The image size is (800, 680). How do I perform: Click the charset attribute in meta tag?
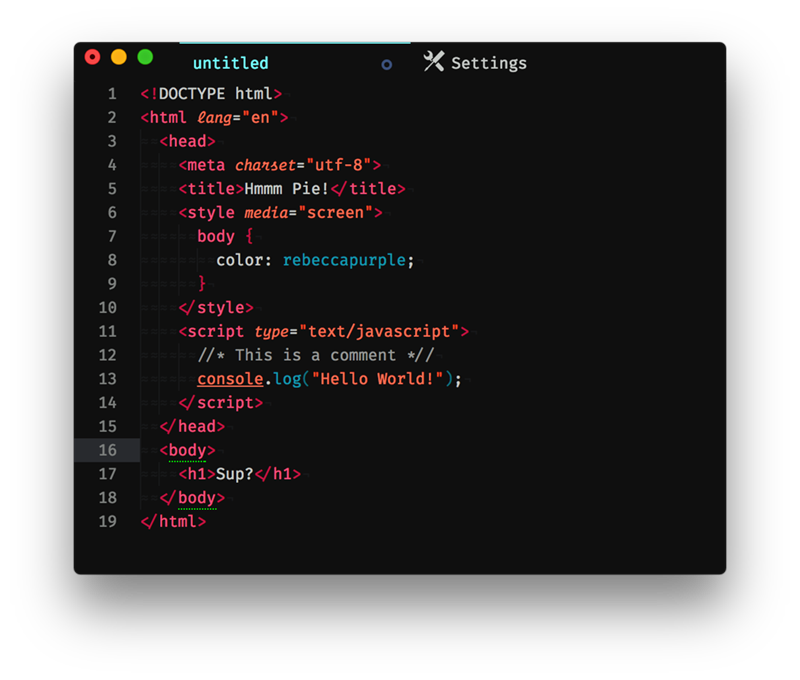265,165
